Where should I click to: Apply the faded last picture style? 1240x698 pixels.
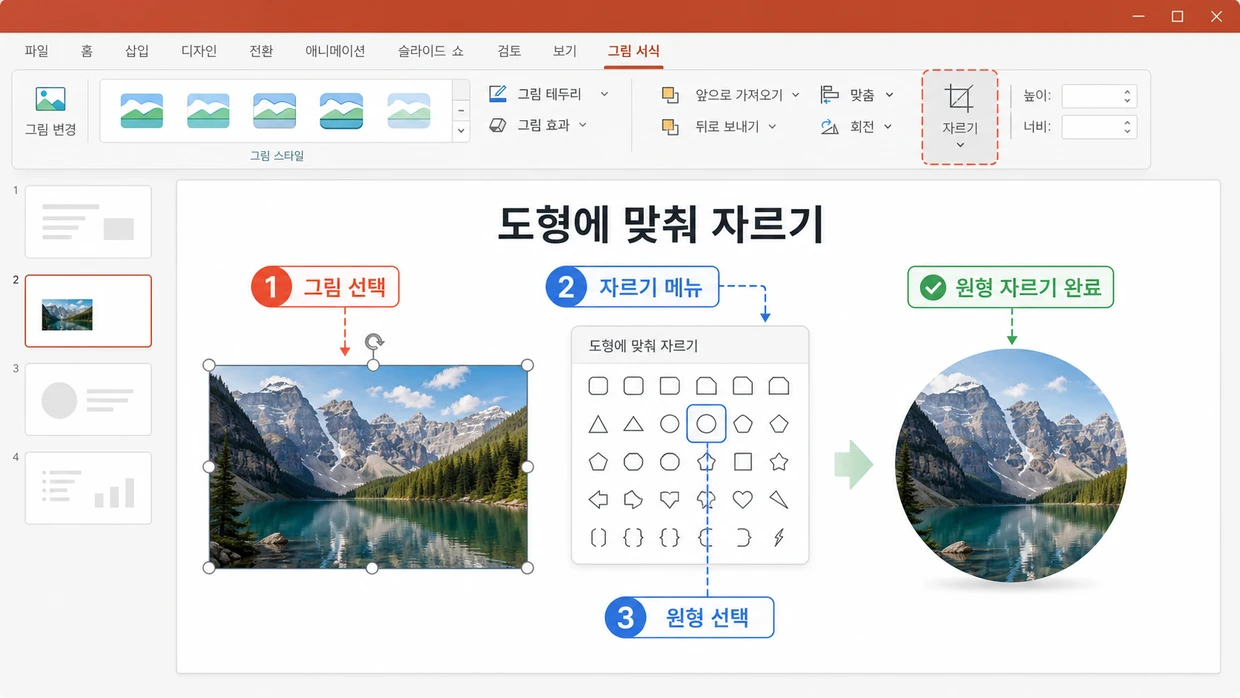[x=408, y=110]
